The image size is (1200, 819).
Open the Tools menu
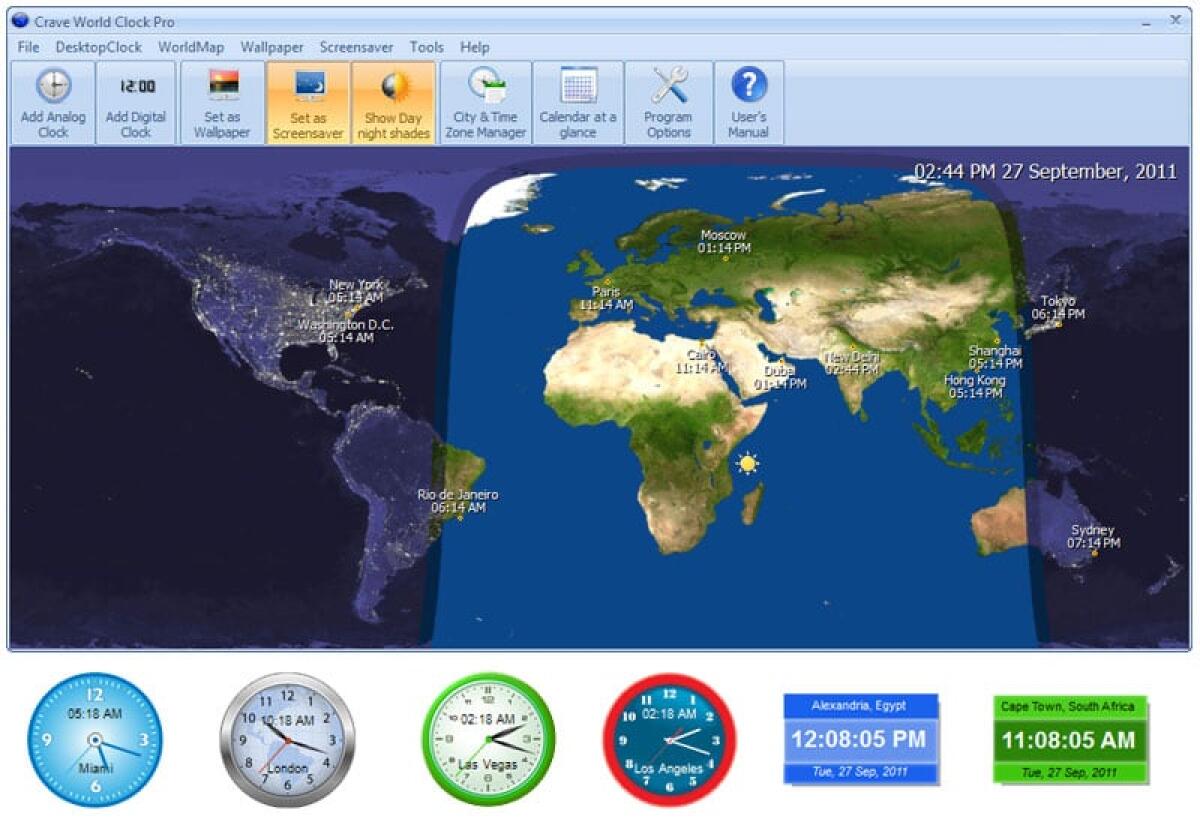427,46
